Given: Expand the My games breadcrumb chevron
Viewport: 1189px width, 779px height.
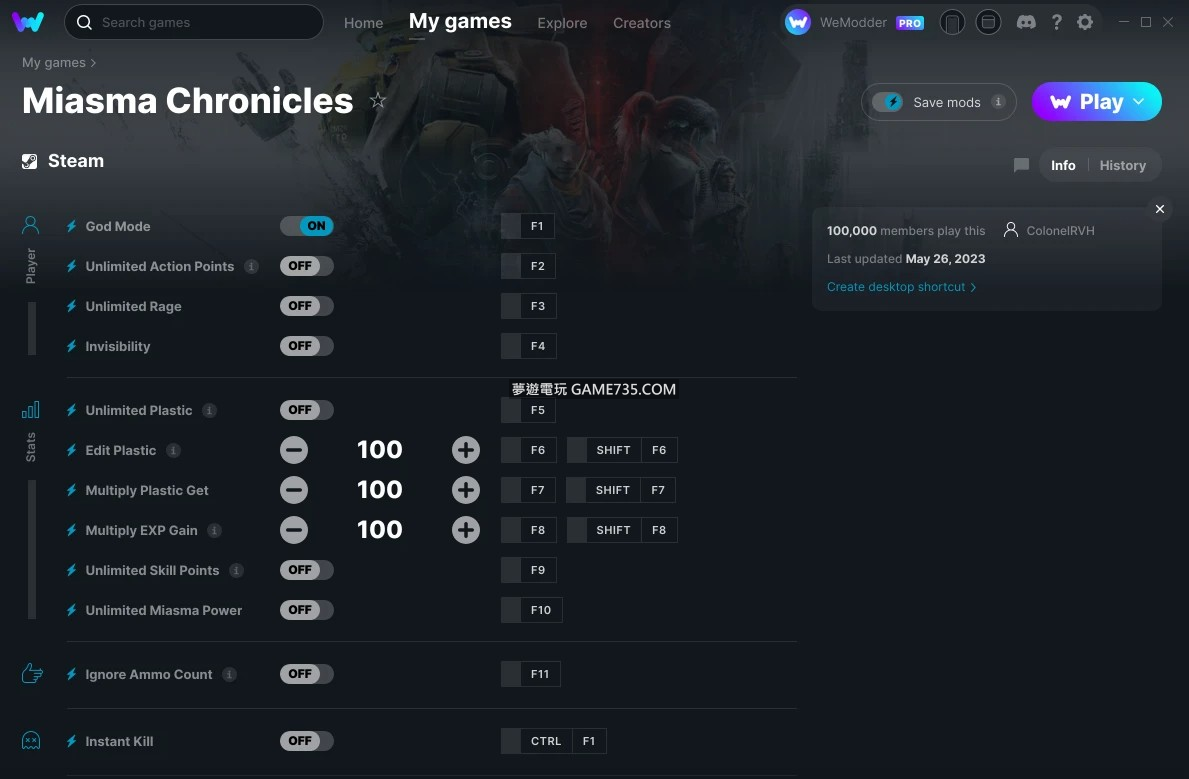Looking at the screenshot, I should click(94, 63).
